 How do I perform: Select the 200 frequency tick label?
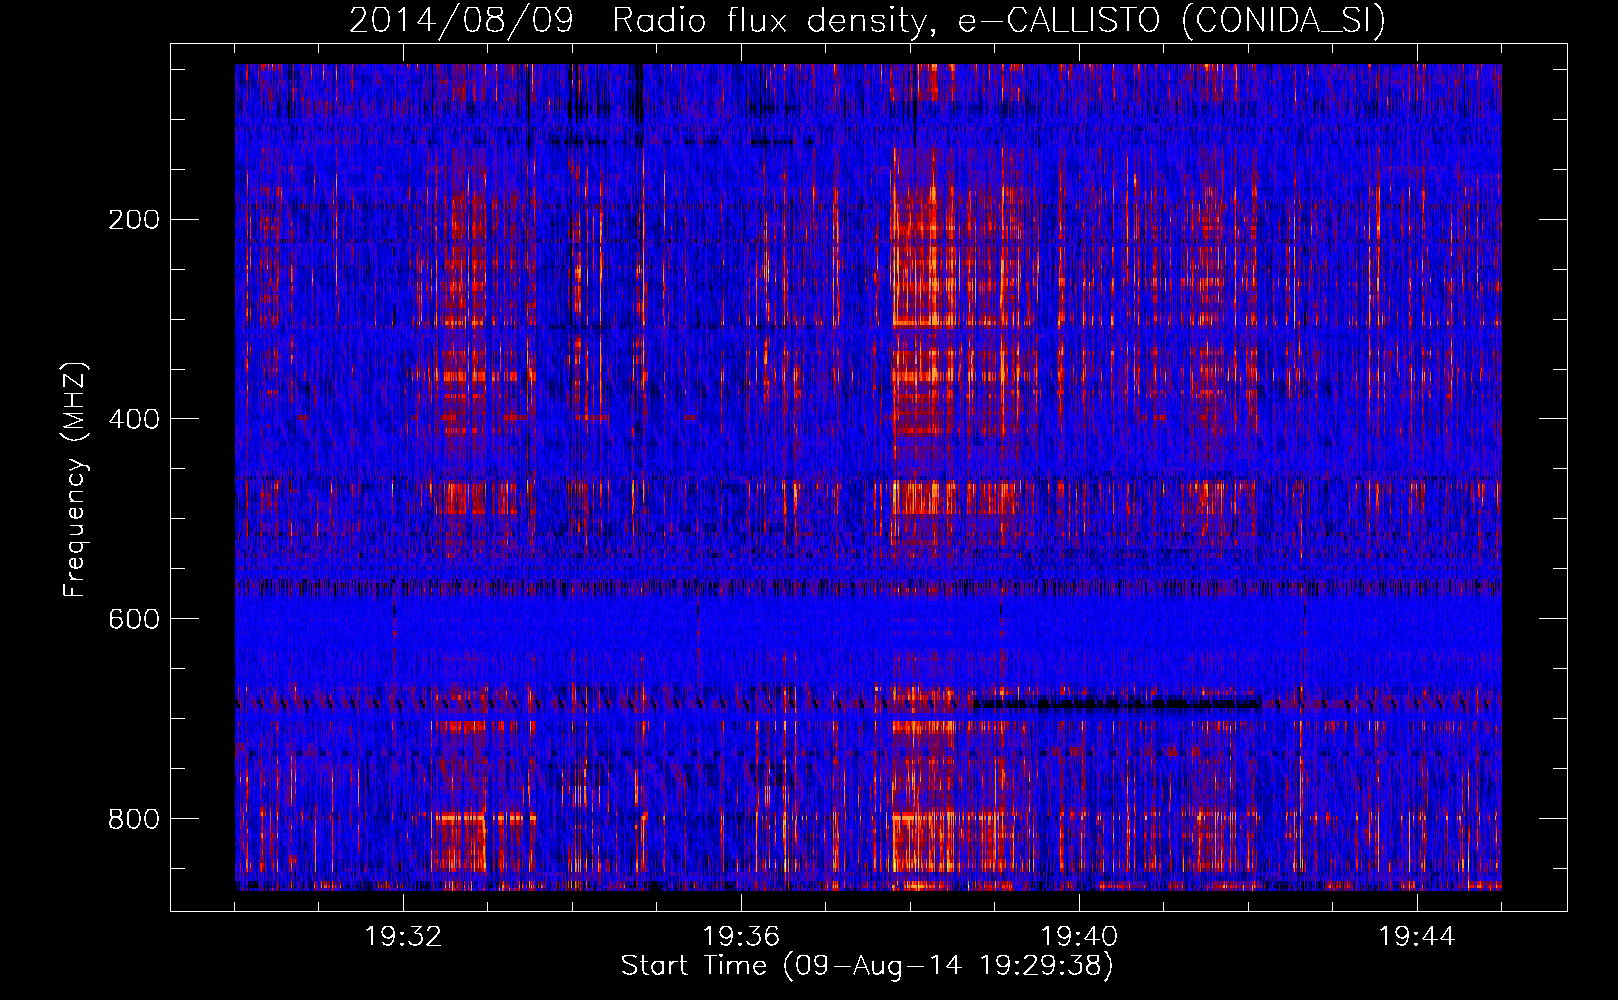click(x=134, y=219)
